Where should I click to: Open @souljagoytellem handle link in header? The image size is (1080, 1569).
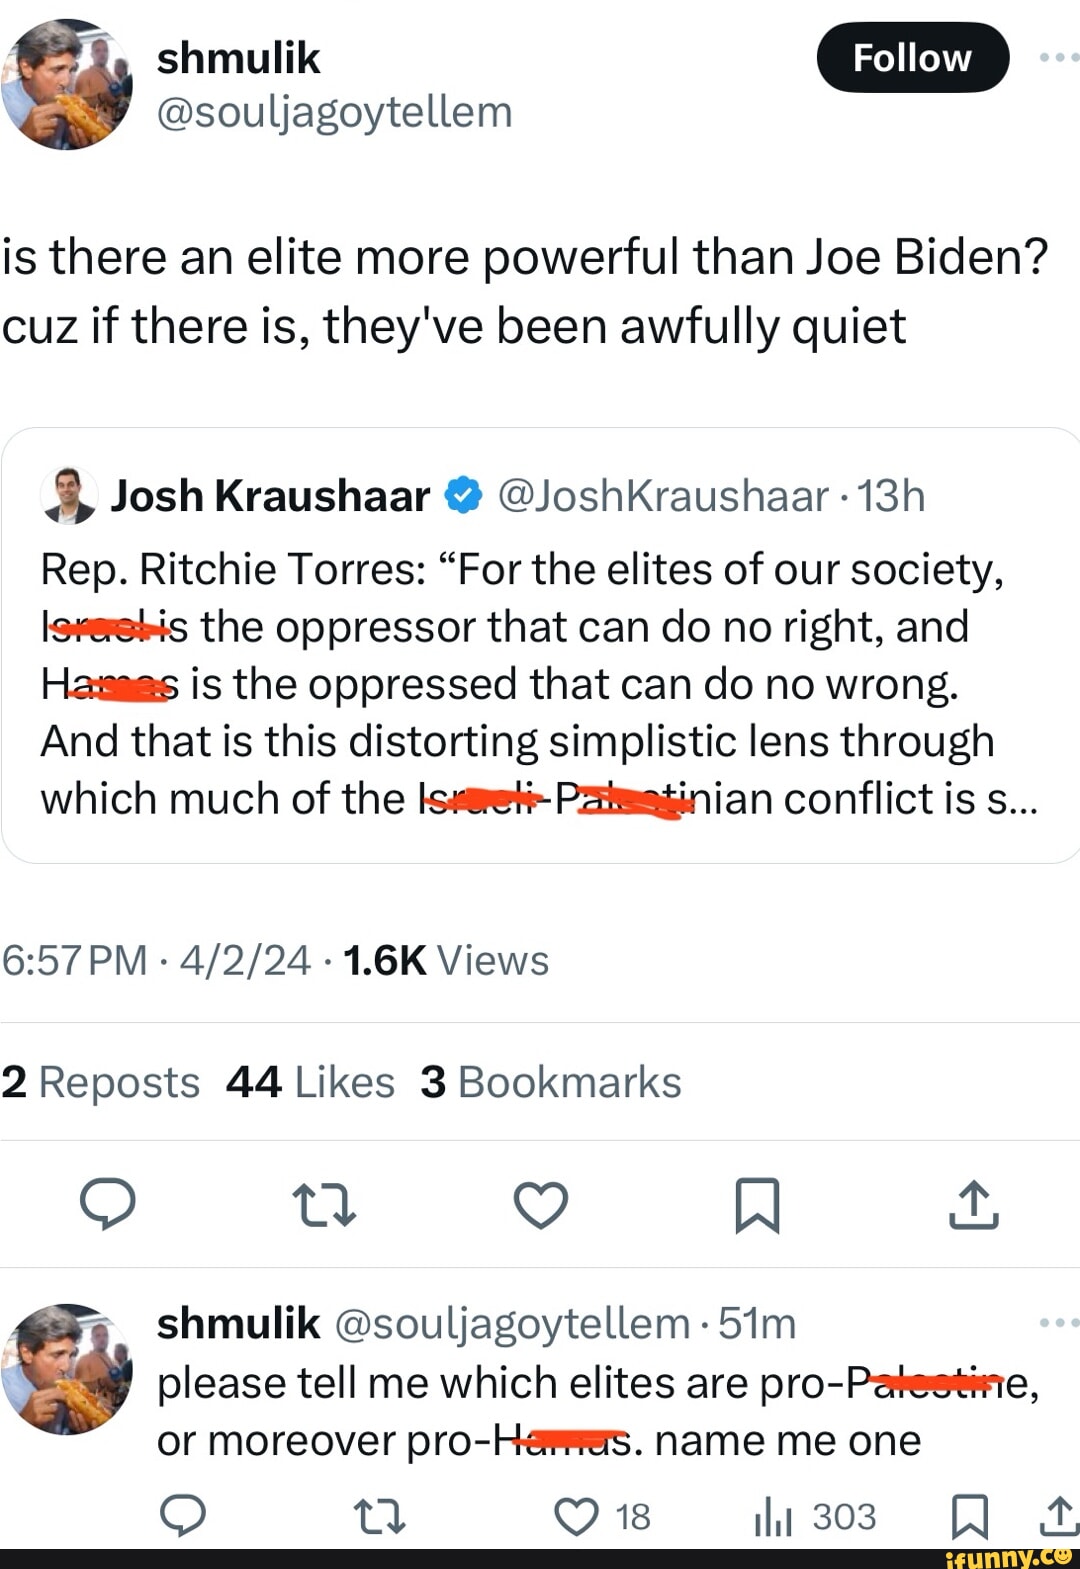click(x=334, y=112)
